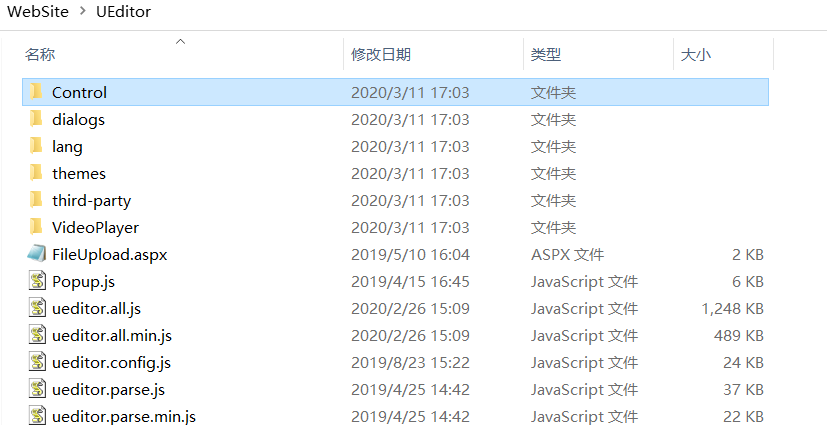827x425 pixels.
Task: Sort files by the 修改日期 column header
Action: [381, 55]
